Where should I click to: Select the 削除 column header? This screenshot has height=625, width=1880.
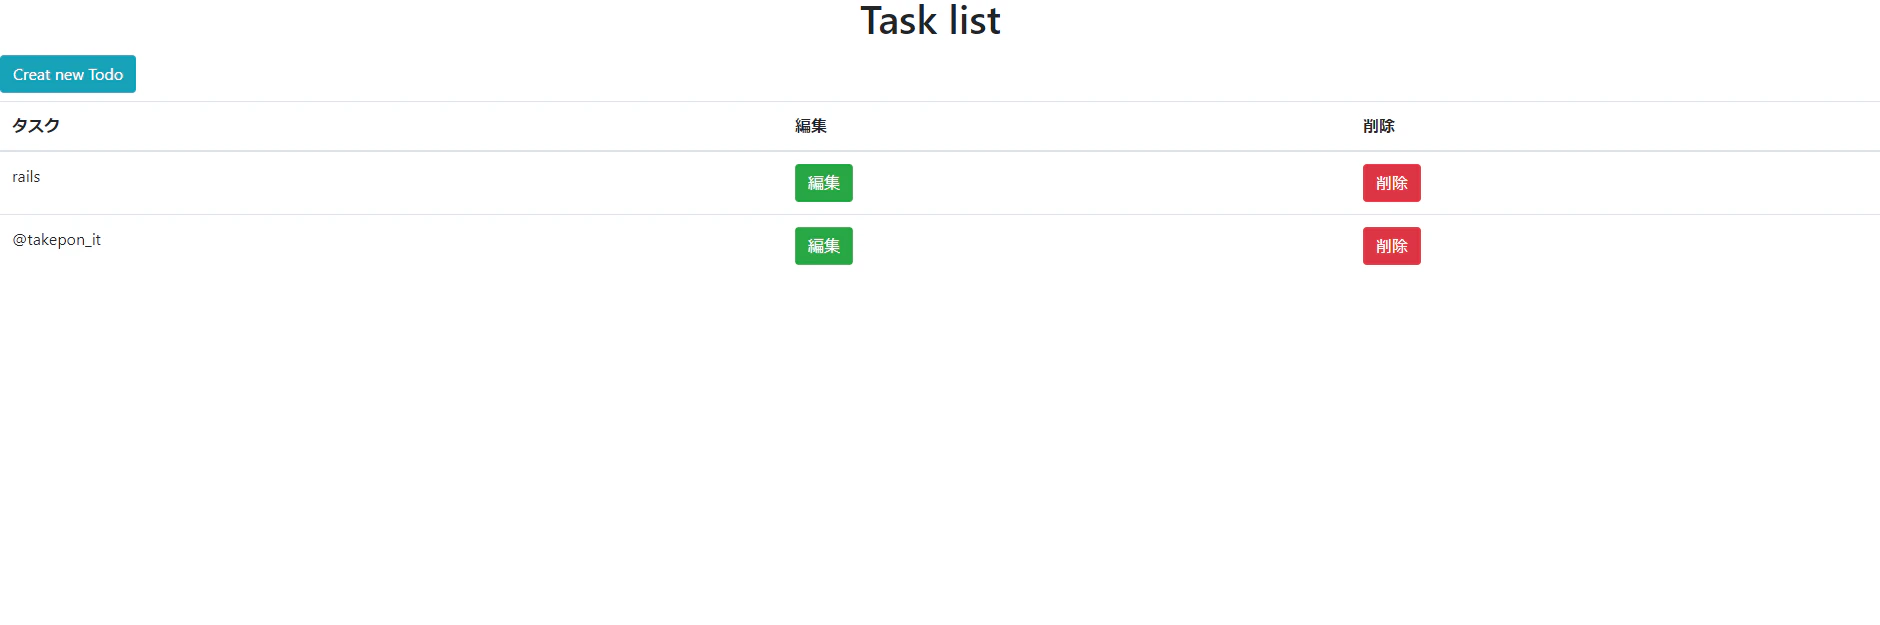click(1379, 126)
